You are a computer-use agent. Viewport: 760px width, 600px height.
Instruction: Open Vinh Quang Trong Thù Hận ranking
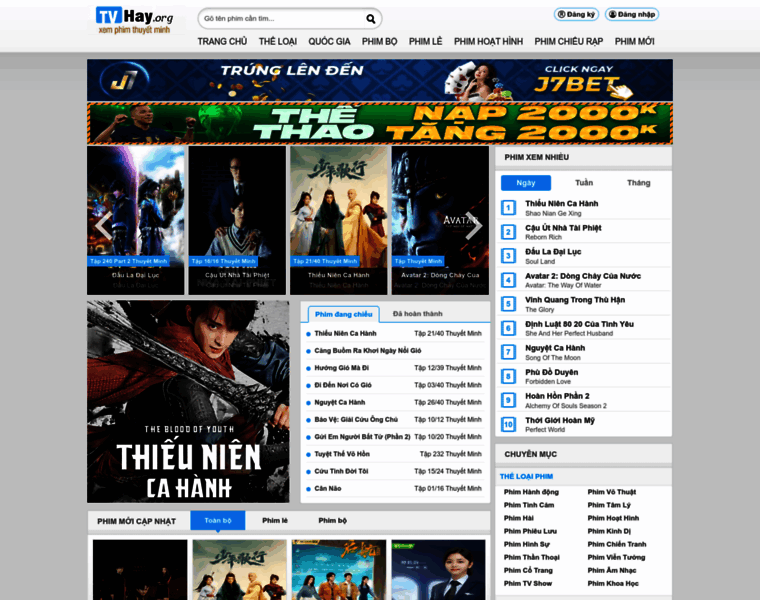[575, 300]
